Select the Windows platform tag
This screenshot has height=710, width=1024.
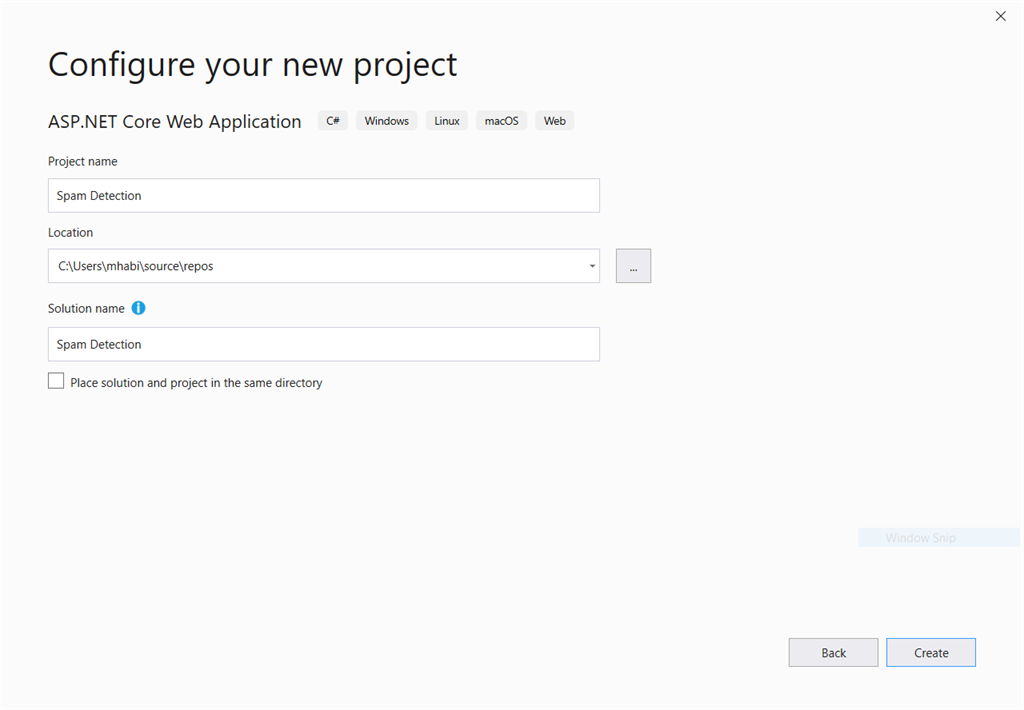click(386, 121)
